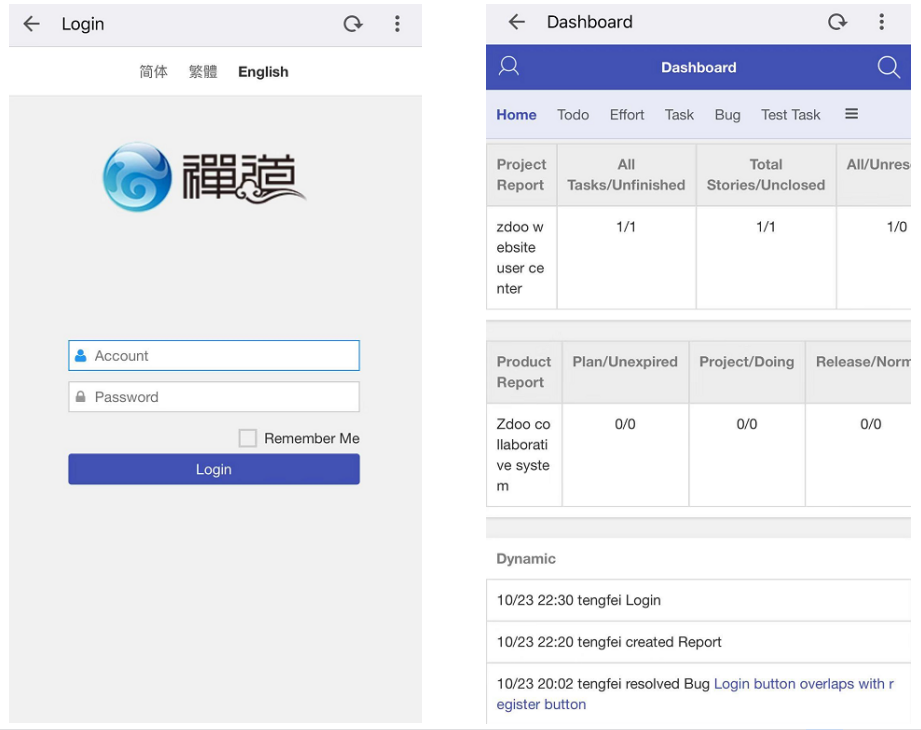Go to the Bug tab
Image resolution: width=921 pixels, height=730 pixels.
[727, 115]
